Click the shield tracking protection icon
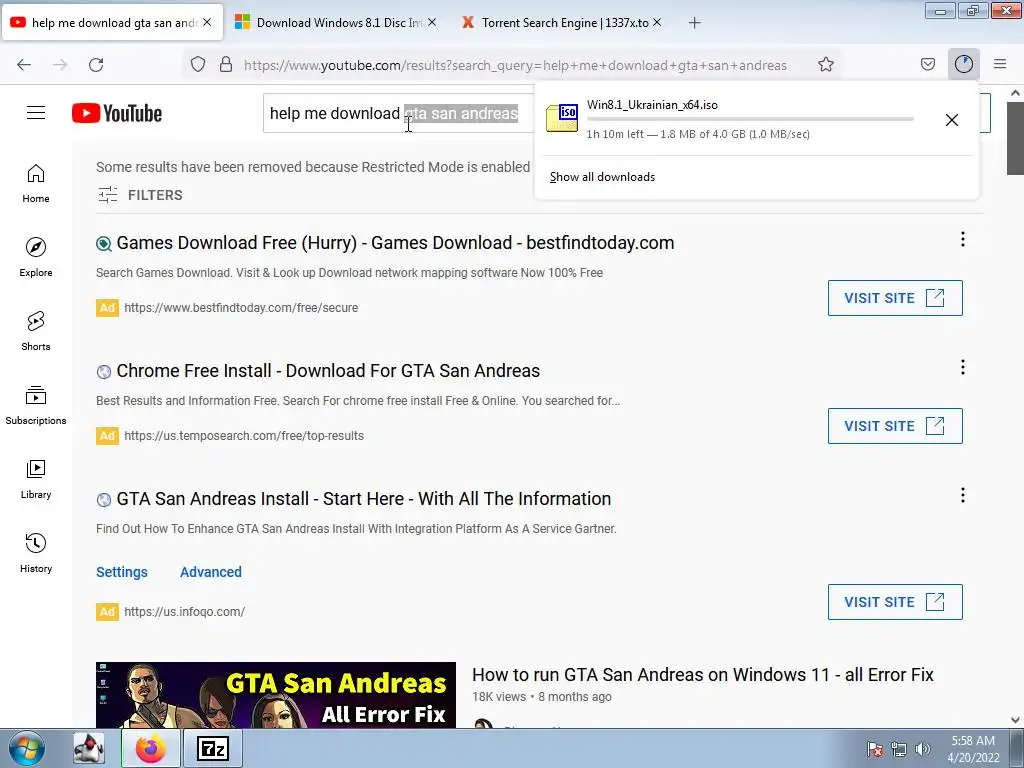Image resolution: width=1024 pixels, height=768 pixels. click(198, 64)
